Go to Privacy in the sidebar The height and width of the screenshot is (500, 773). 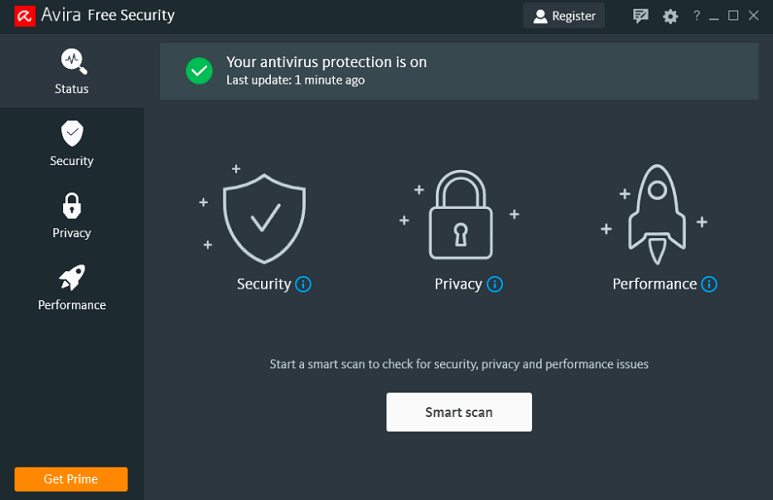pos(71,215)
